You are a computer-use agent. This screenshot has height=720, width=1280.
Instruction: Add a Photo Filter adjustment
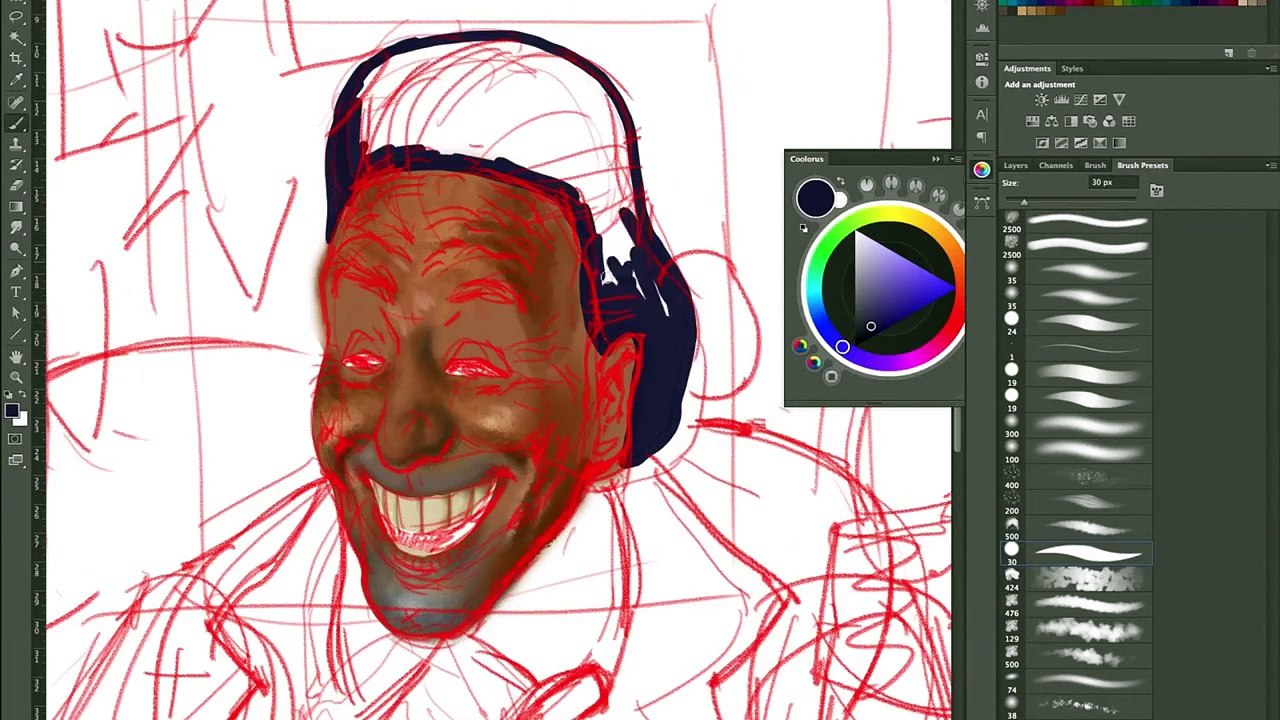(x=1090, y=121)
